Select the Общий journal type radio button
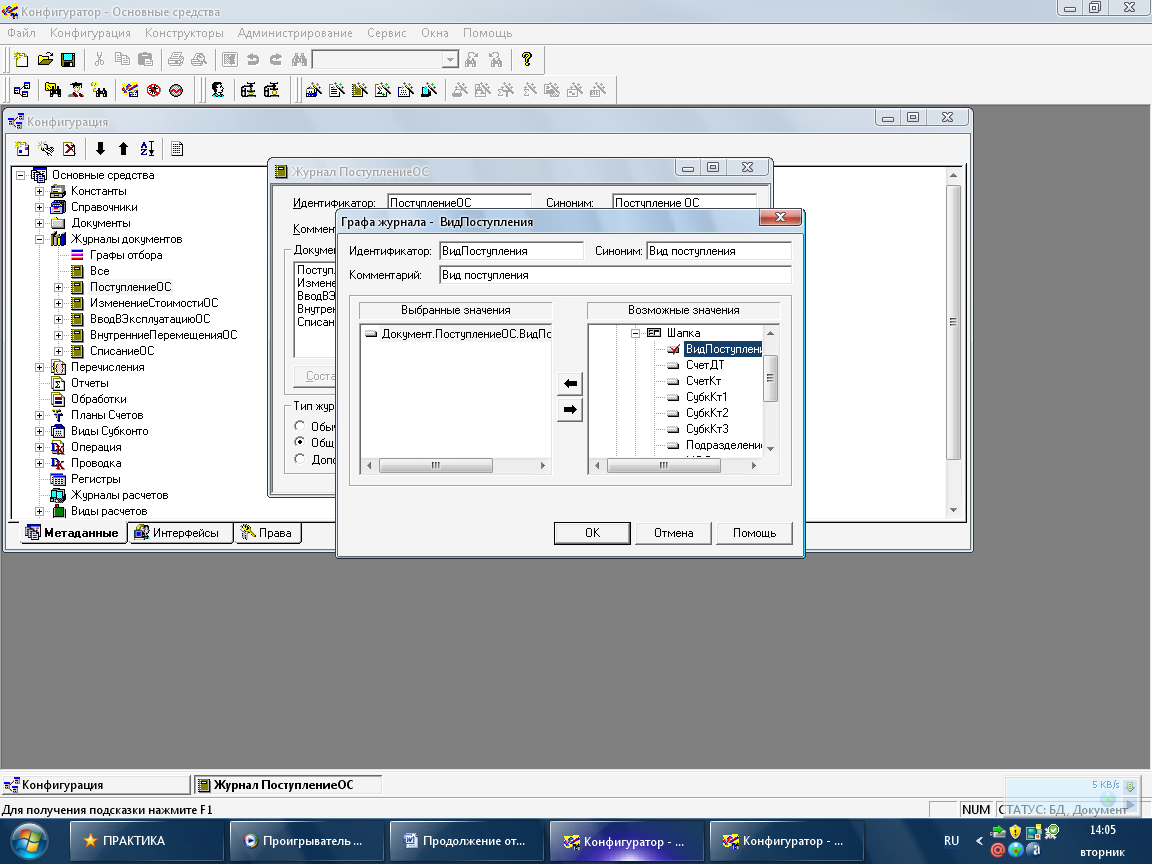 (299, 442)
